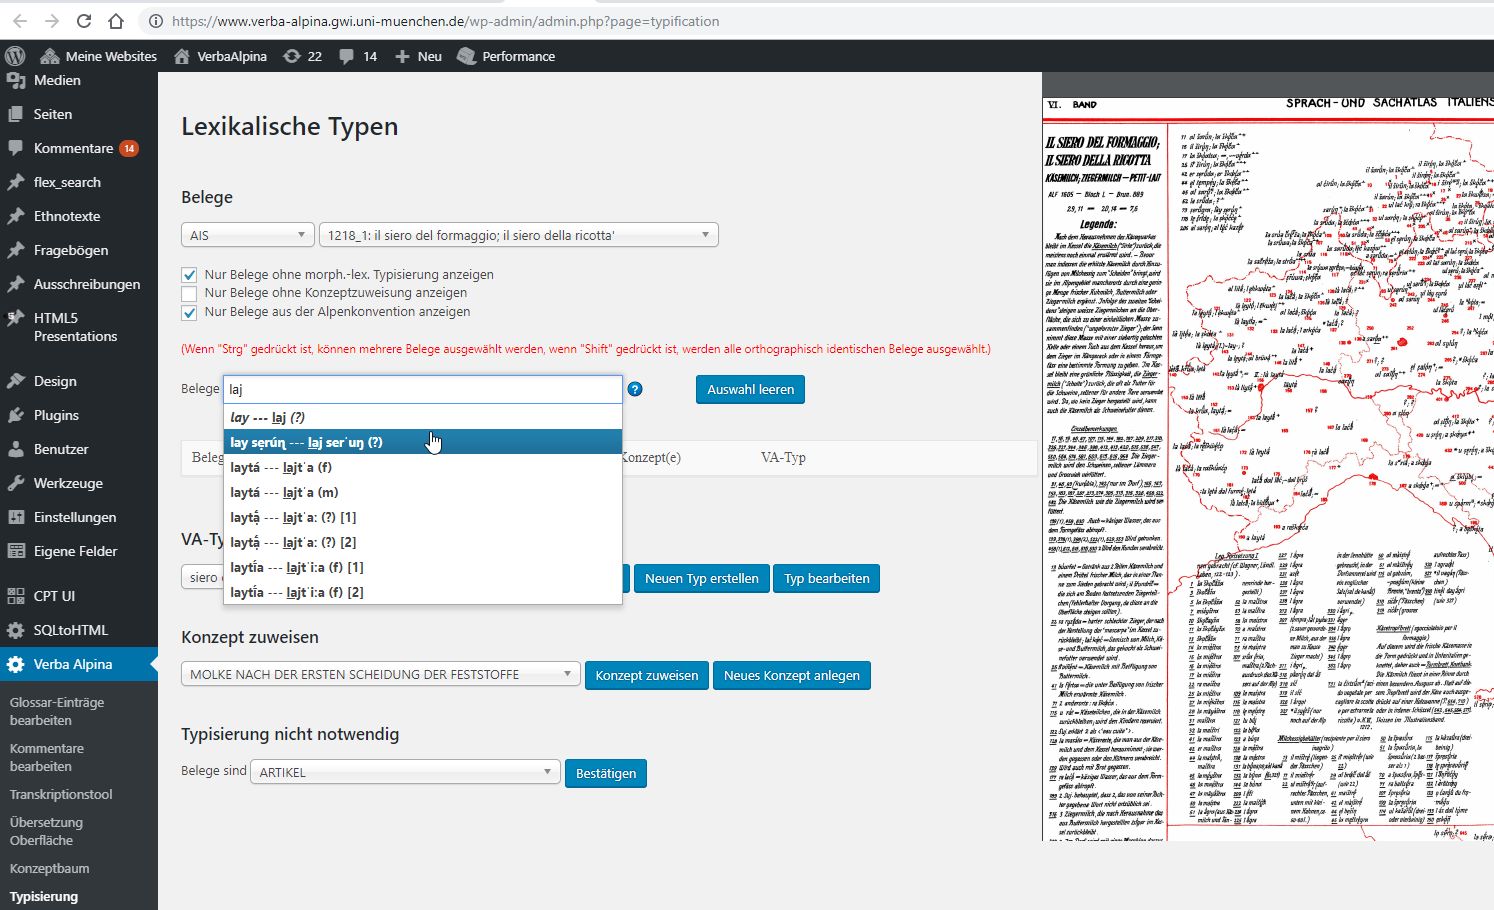Click the WordPress logo icon in admin bar
1494x910 pixels.
(15, 56)
